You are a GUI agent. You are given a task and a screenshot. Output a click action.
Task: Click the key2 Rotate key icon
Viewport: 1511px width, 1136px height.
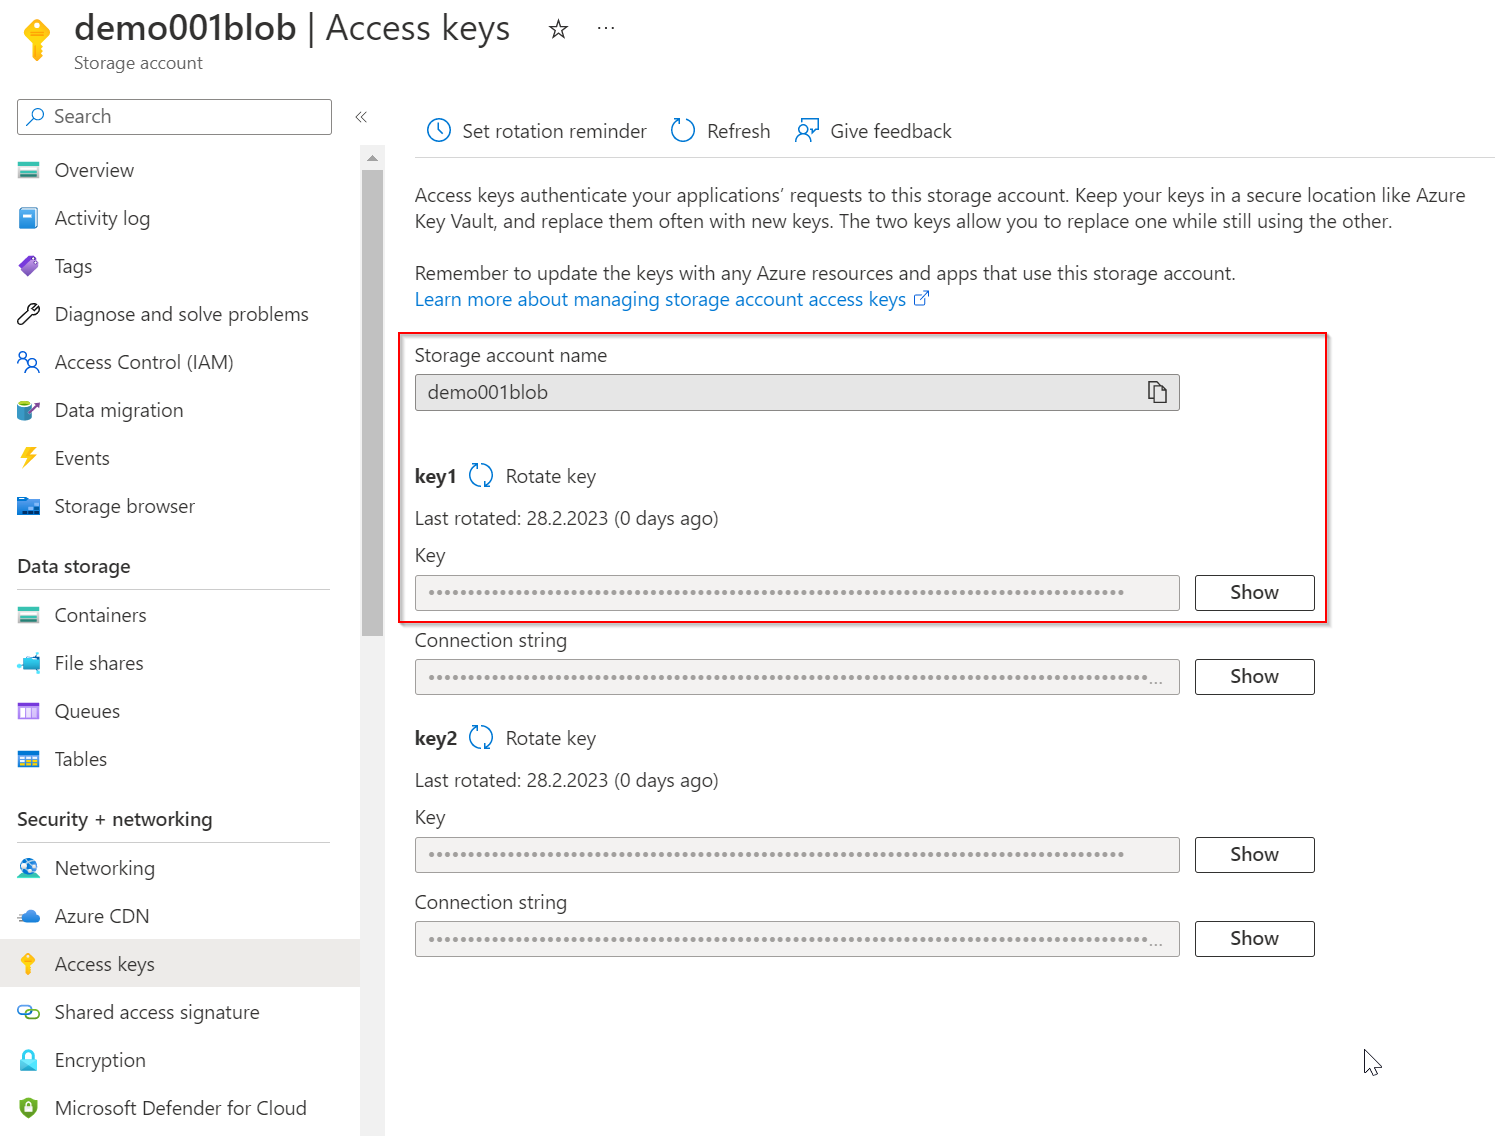(x=481, y=738)
